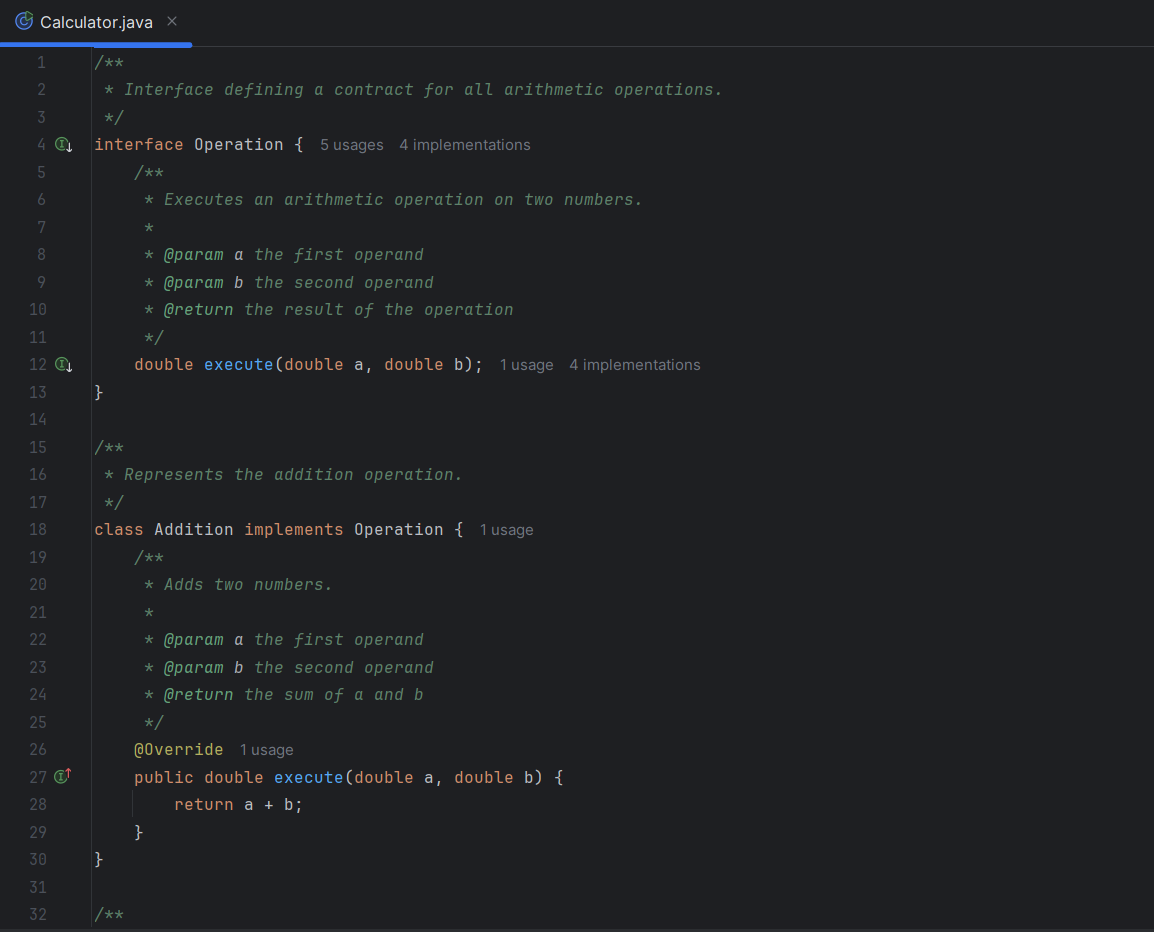Viewport: 1154px width, 932px height.
Task: Click closing brace on line 13
Action: (99, 392)
